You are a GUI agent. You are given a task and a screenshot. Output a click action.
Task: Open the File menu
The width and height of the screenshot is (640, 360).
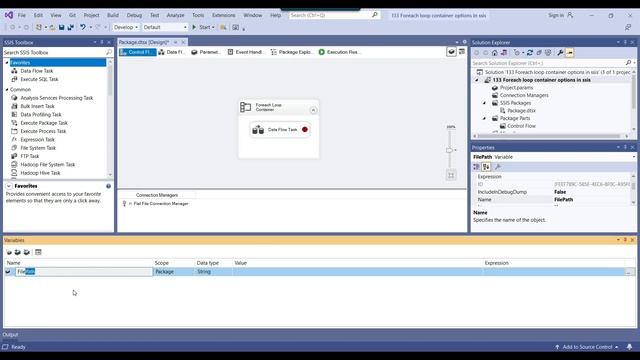(x=22, y=15)
